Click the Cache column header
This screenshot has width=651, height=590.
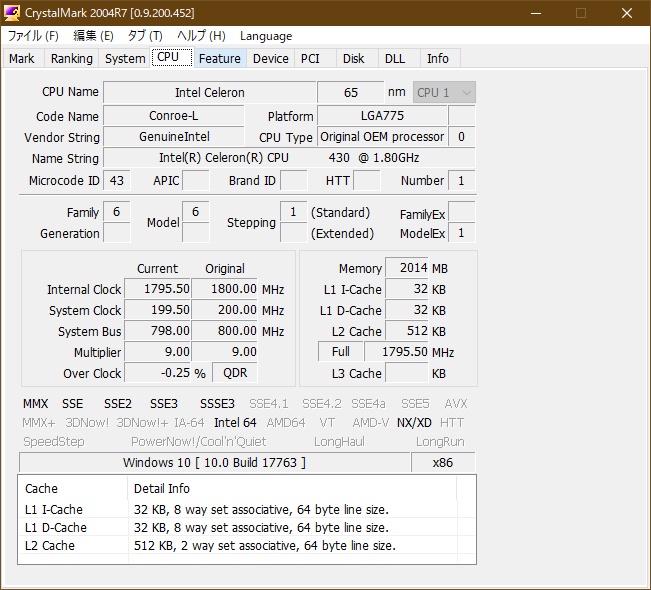click(x=73, y=488)
